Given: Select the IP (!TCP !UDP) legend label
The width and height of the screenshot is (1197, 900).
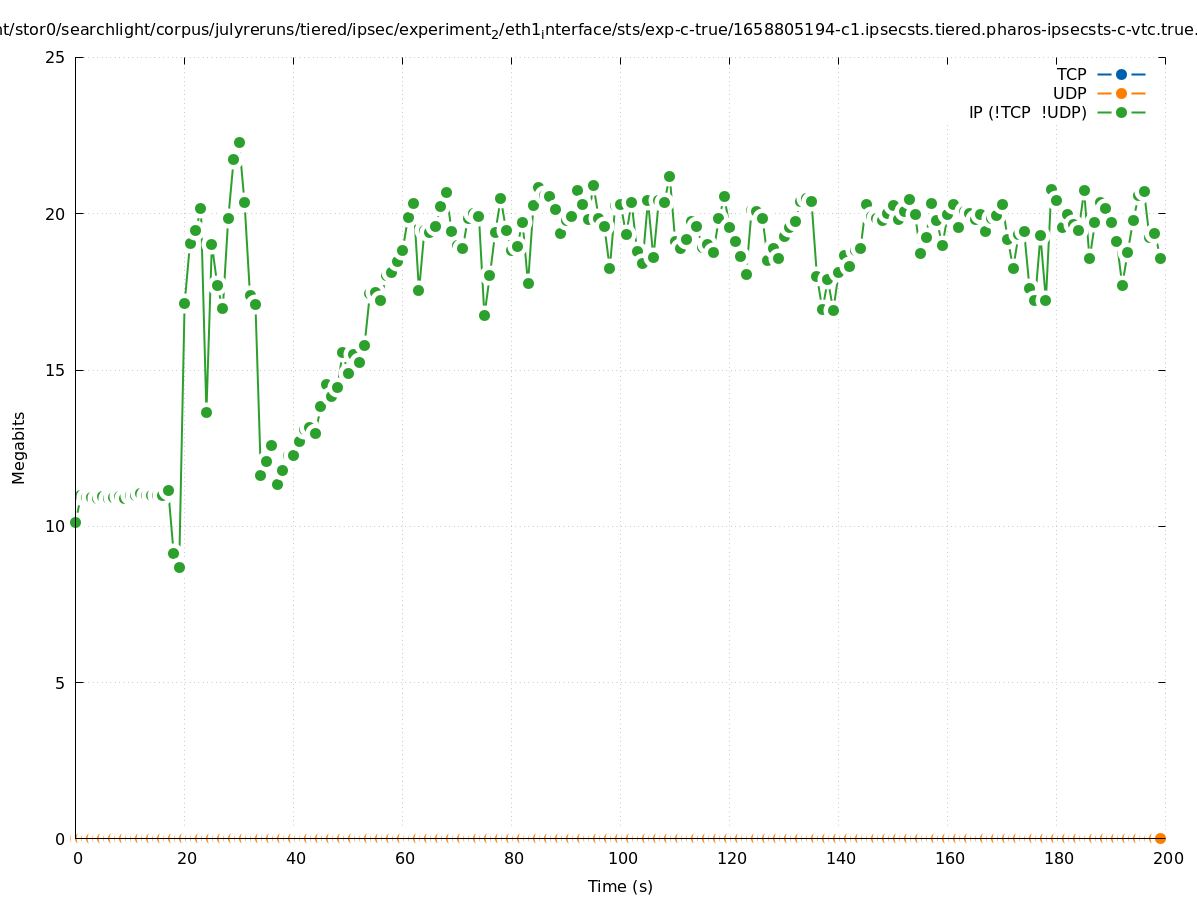Looking at the screenshot, I should 1027,112.
